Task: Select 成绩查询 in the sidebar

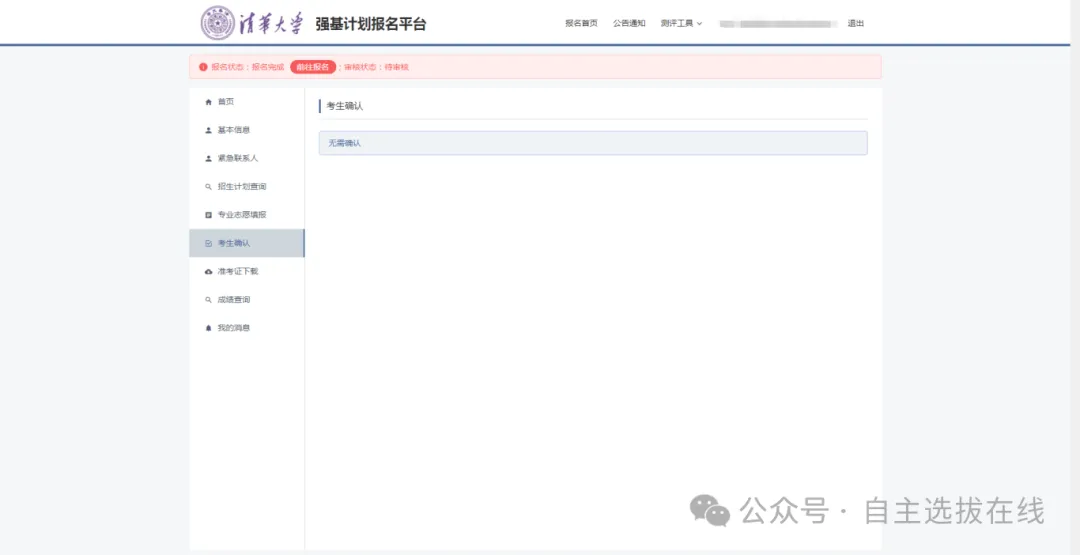Action: click(x=234, y=300)
